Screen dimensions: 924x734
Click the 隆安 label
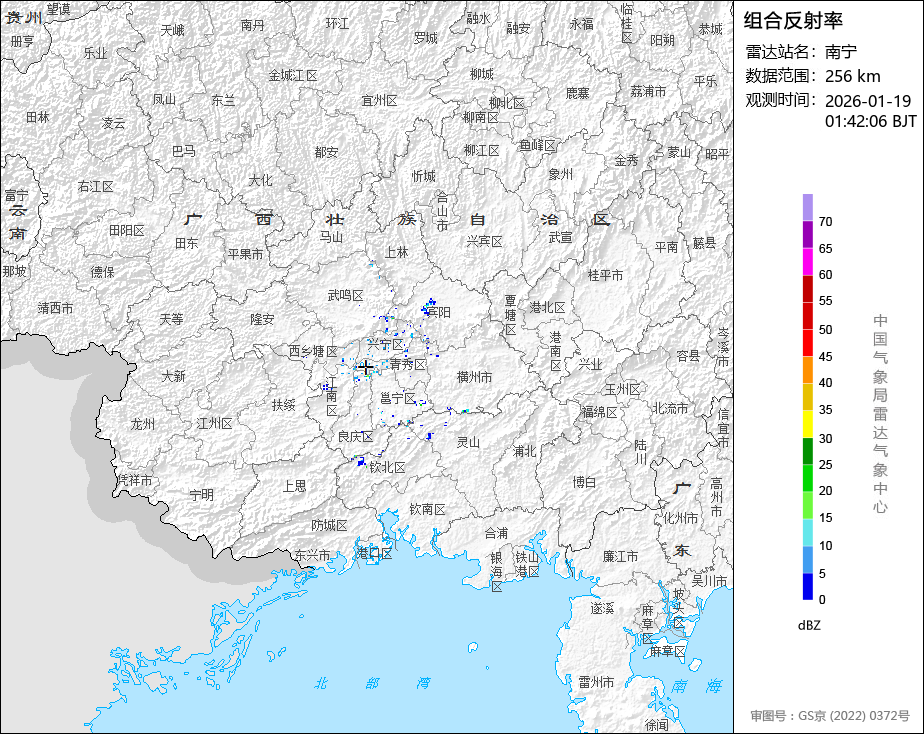262,319
